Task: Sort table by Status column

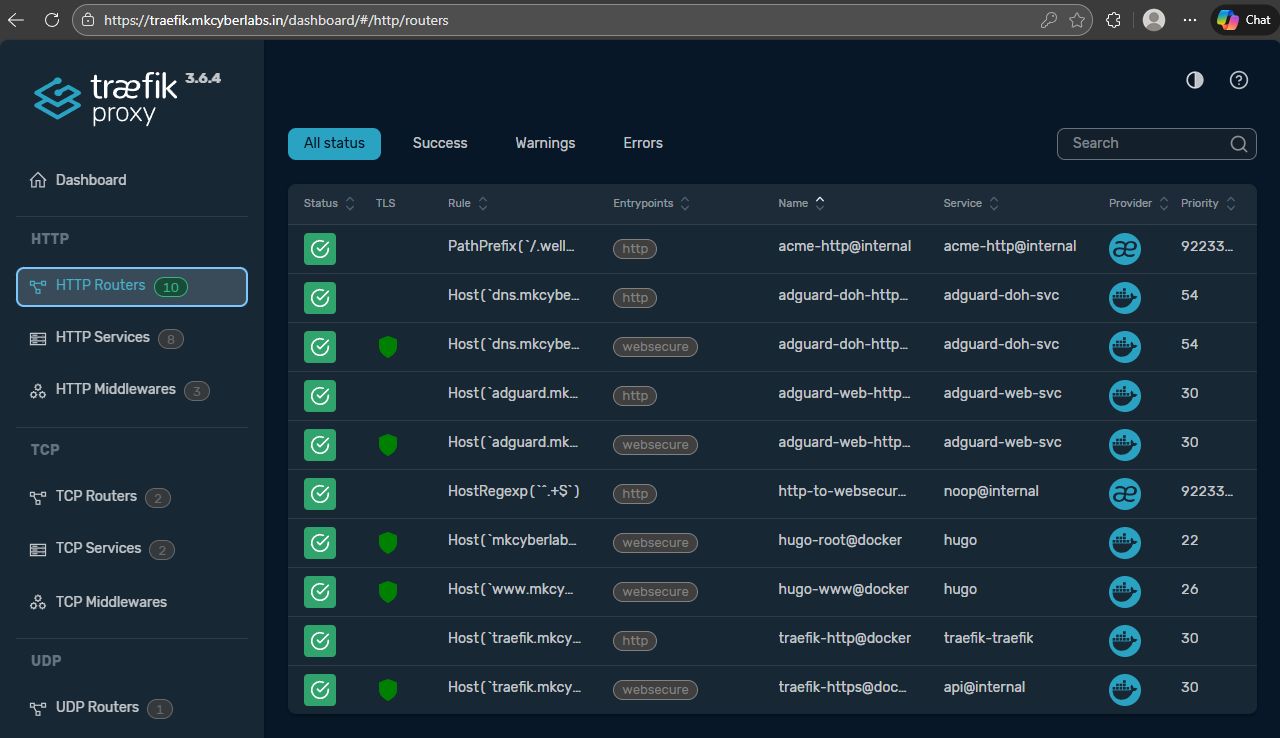Action: pyautogui.click(x=330, y=203)
